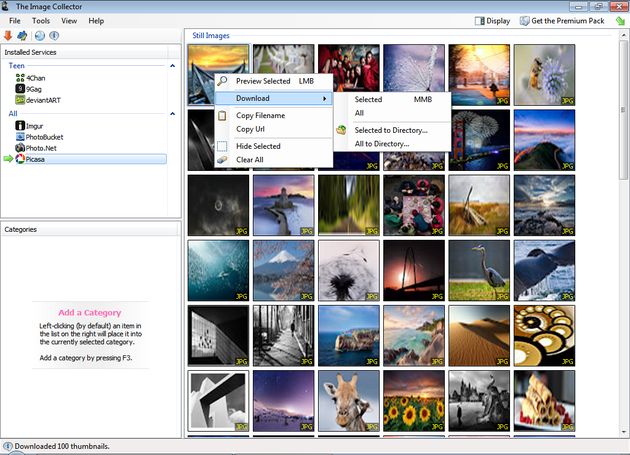Click the folder icon beside Selected to Directory

(x=341, y=130)
